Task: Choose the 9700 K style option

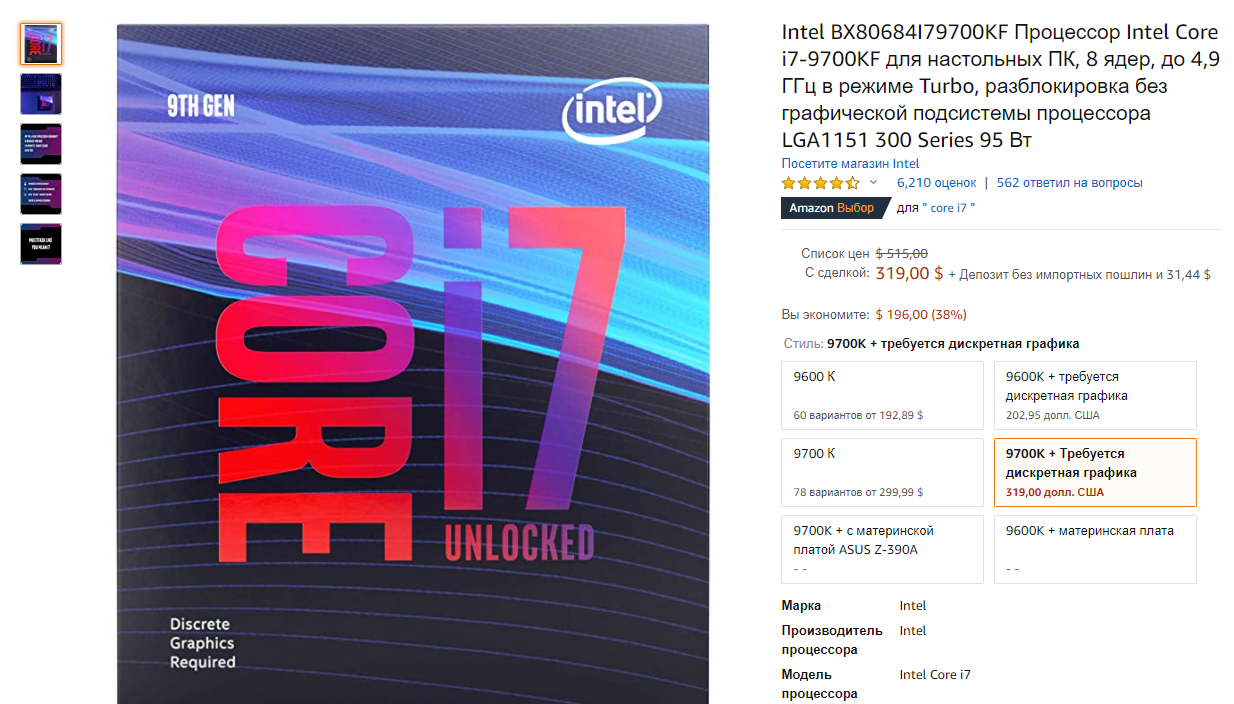Action: click(882, 472)
